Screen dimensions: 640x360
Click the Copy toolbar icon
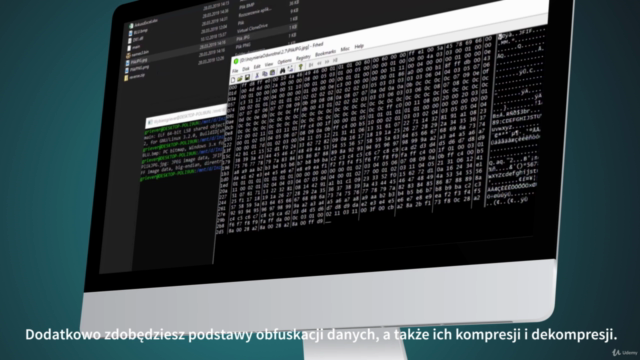(264, 74)
